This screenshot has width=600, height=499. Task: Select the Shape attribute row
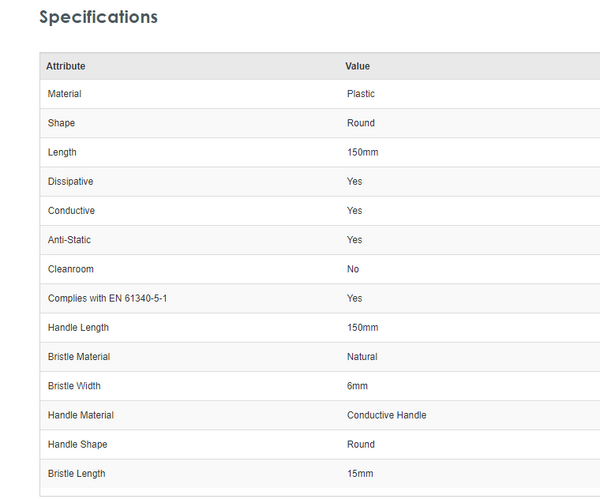pos(61,123)
